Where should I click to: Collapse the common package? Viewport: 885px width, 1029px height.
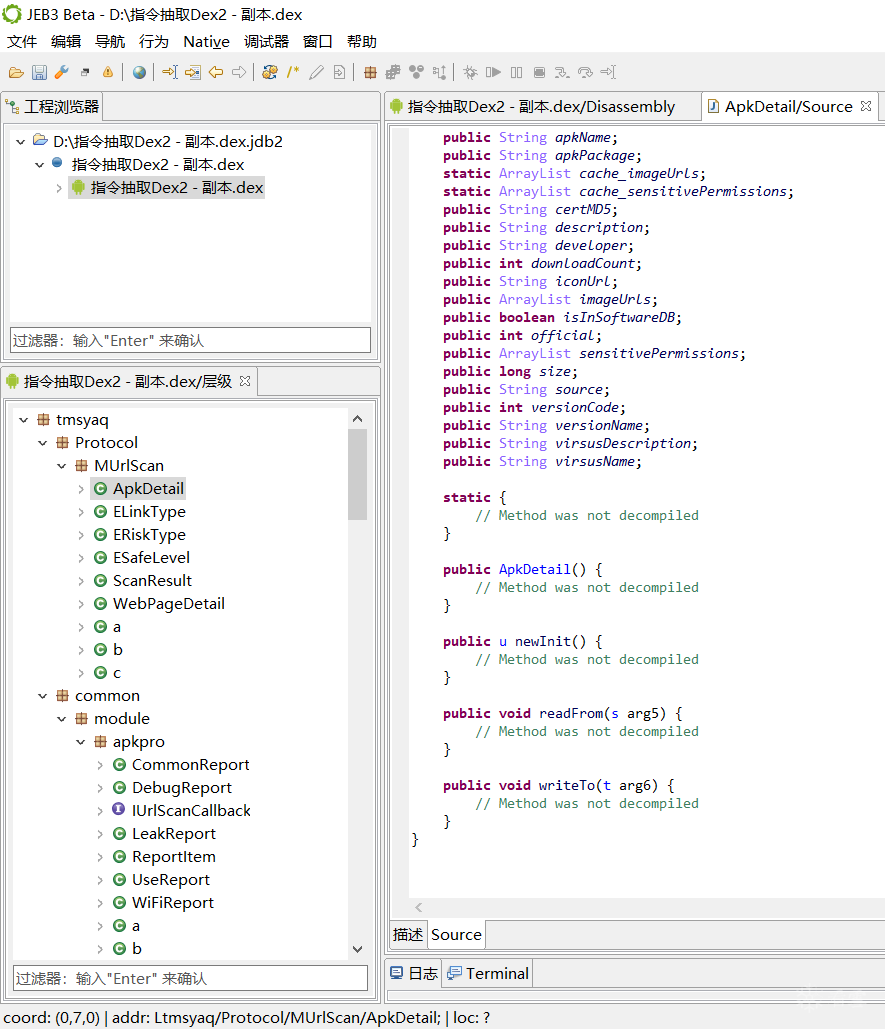(43, 696)
